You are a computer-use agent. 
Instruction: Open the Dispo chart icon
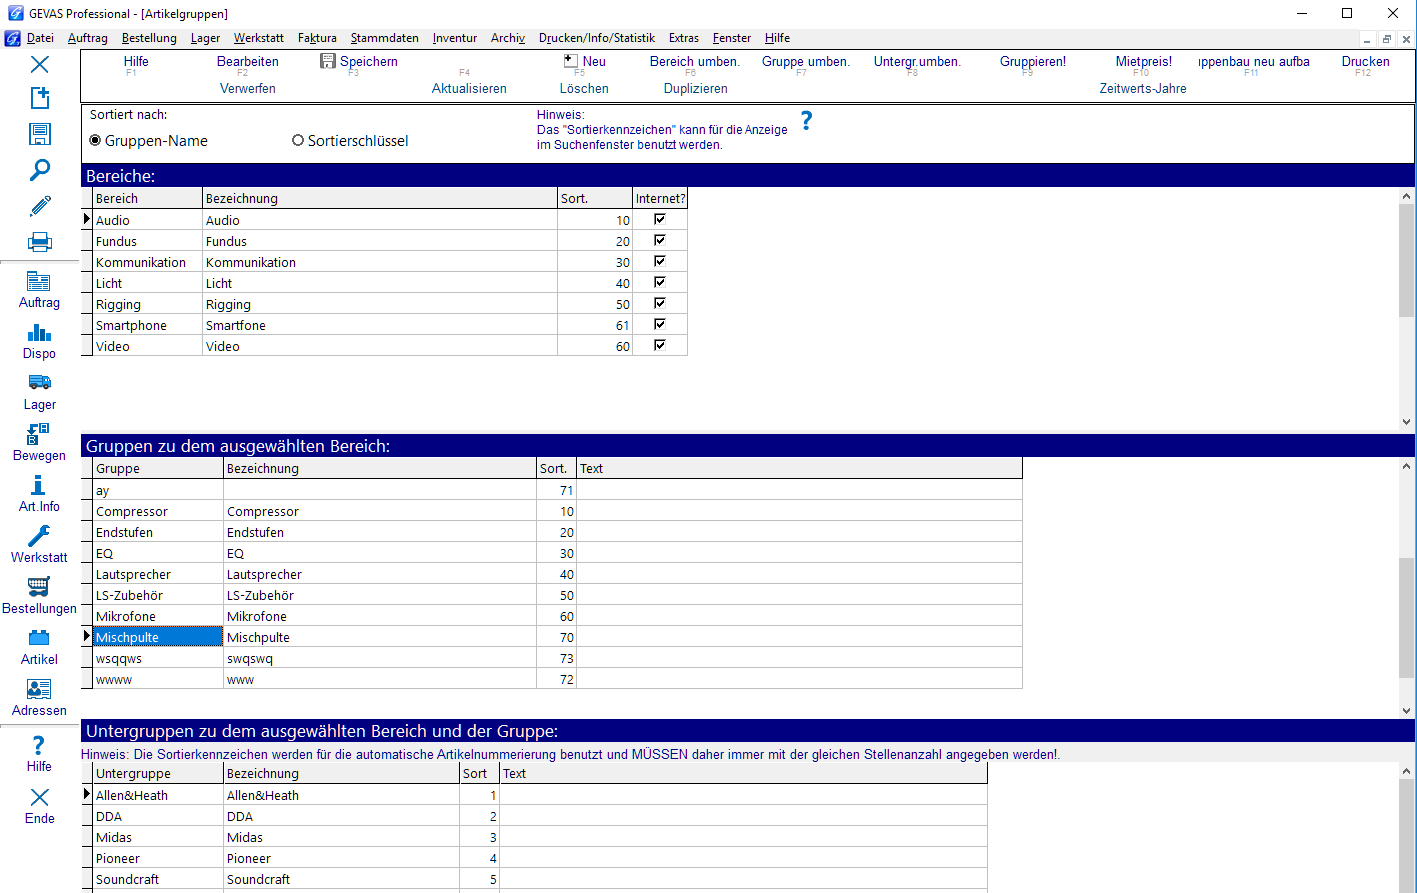(39, 333)
